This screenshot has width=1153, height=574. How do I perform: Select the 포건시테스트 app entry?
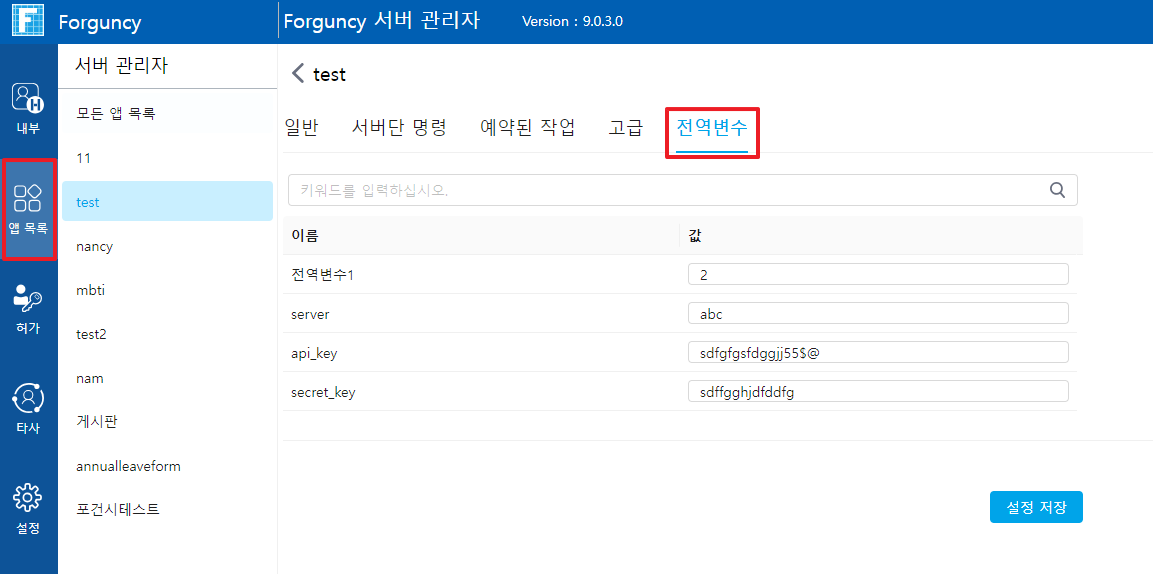coord(167,509)
